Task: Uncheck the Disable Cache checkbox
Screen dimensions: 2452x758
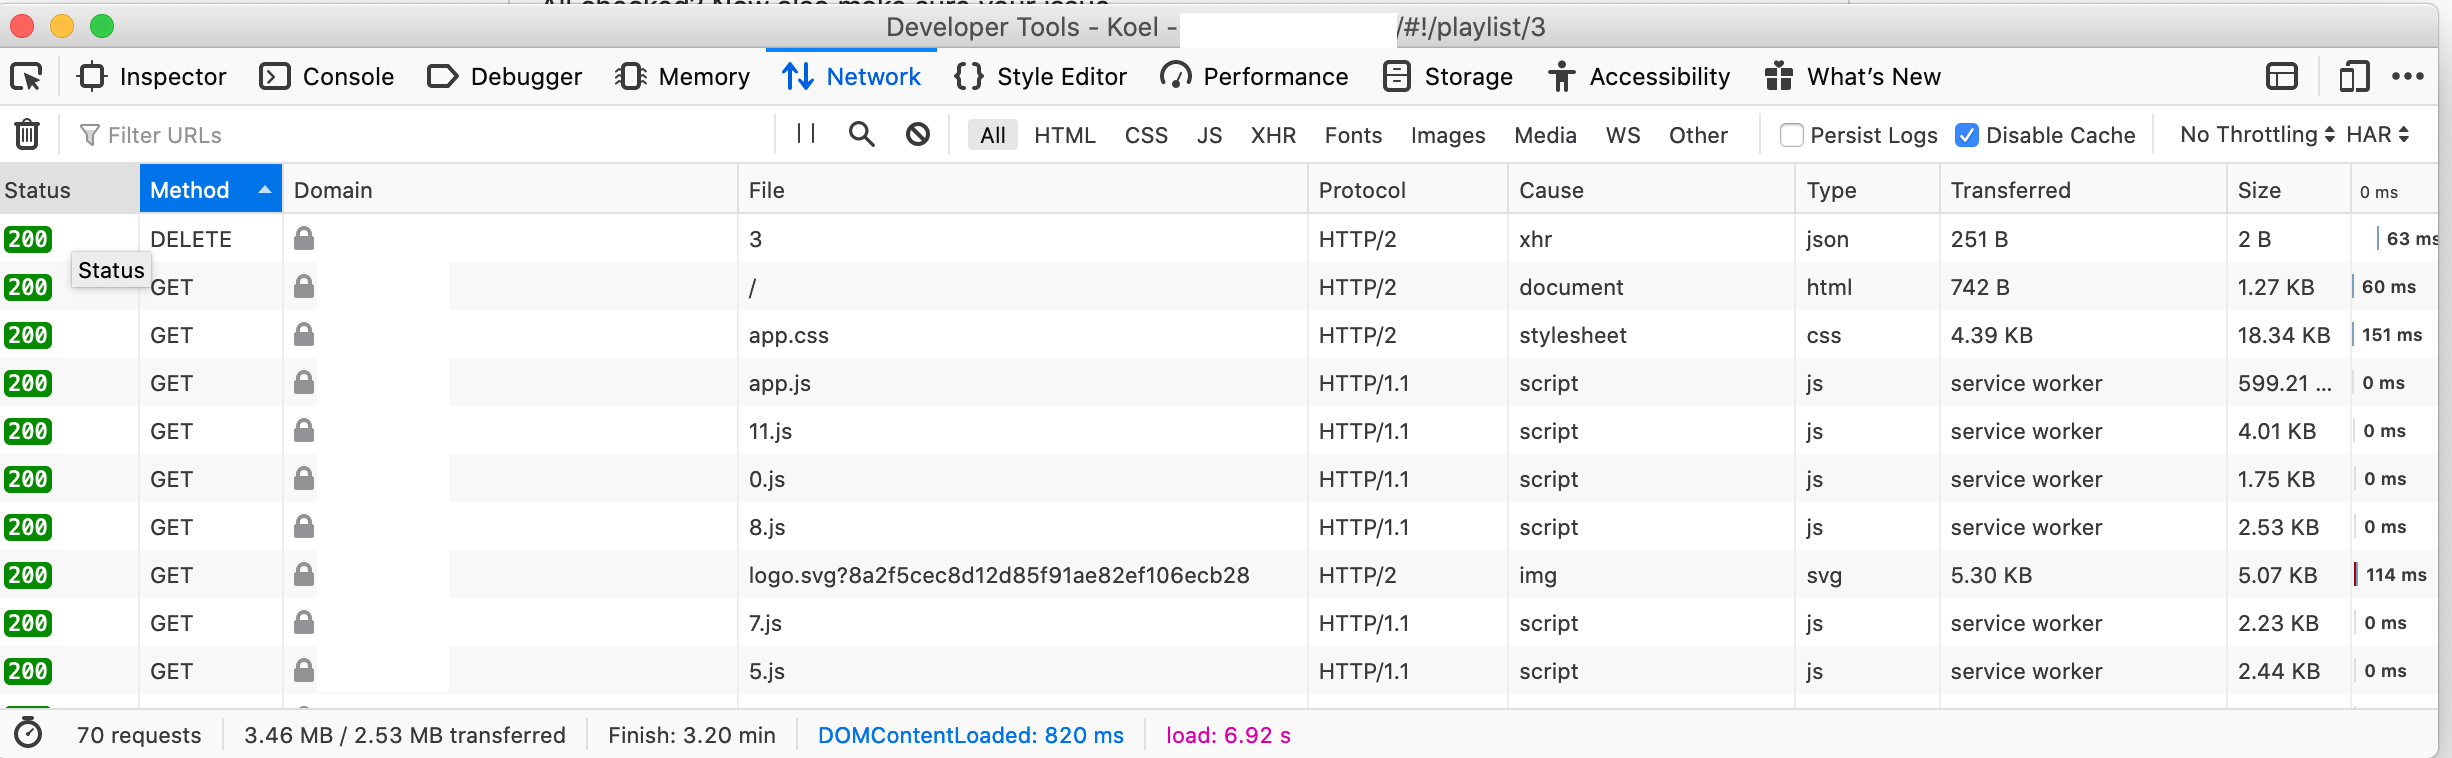Action: pyautogui.click(x=1966, y=135)
